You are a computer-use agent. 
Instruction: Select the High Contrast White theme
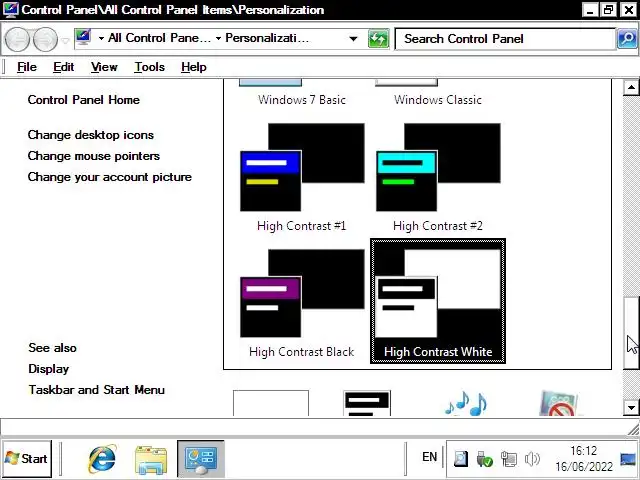[438, 301]
